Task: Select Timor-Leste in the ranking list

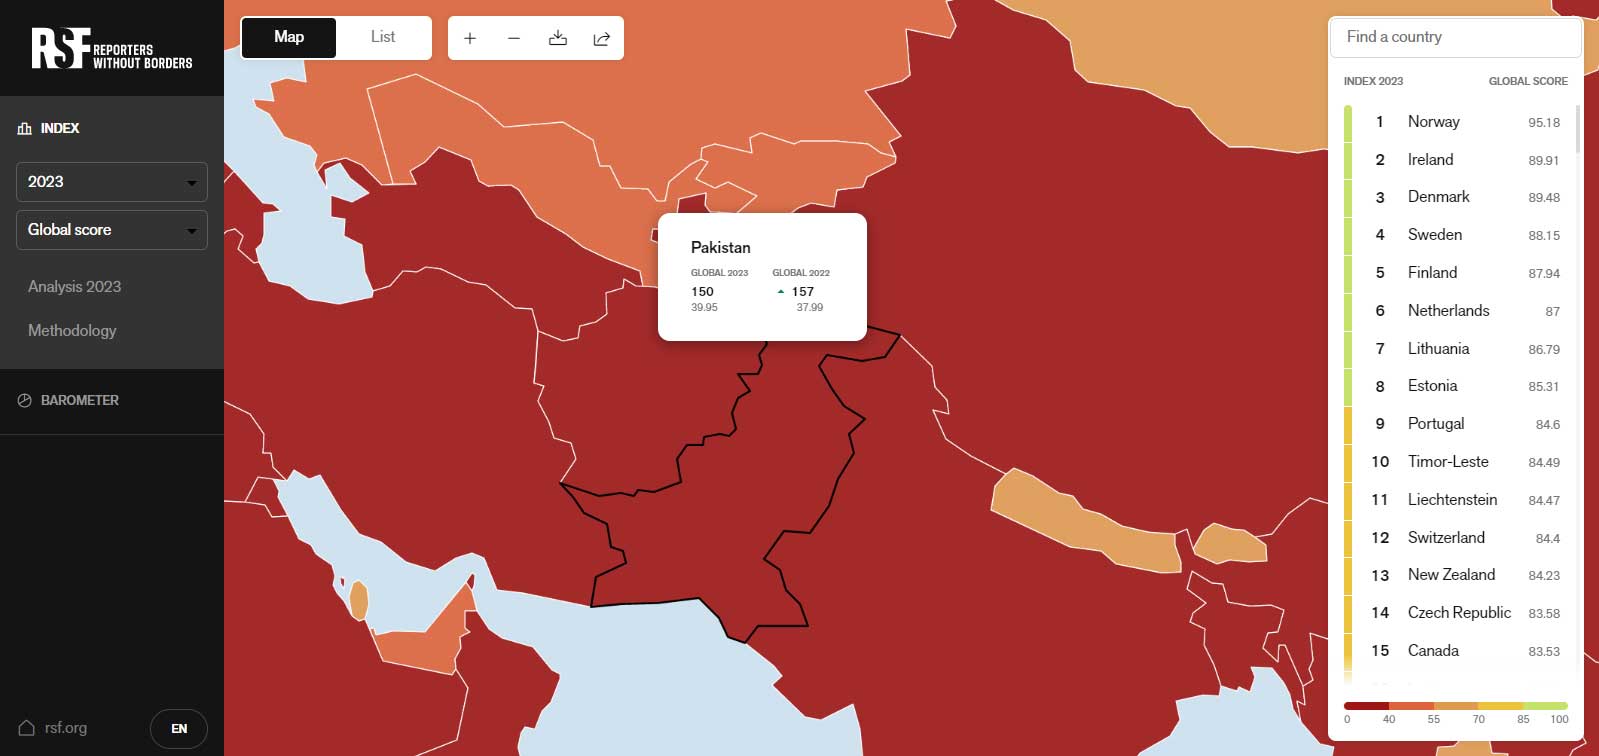Action: (1448, 461)
